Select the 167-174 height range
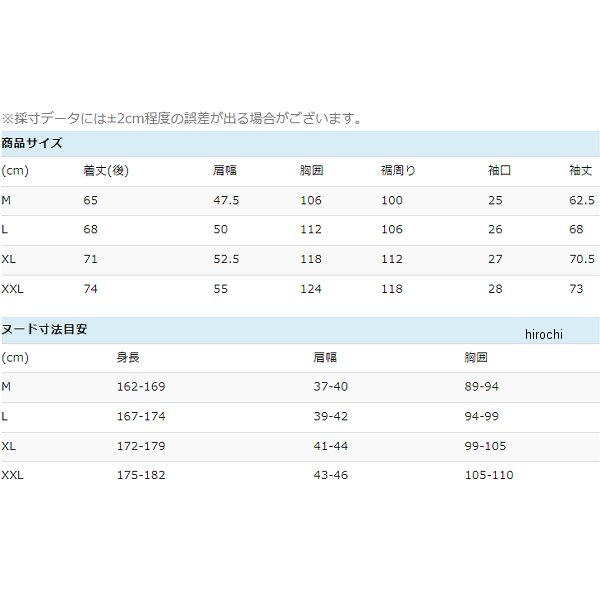Image resolution: width=600 pixels, height=600 pixels. 140,416
